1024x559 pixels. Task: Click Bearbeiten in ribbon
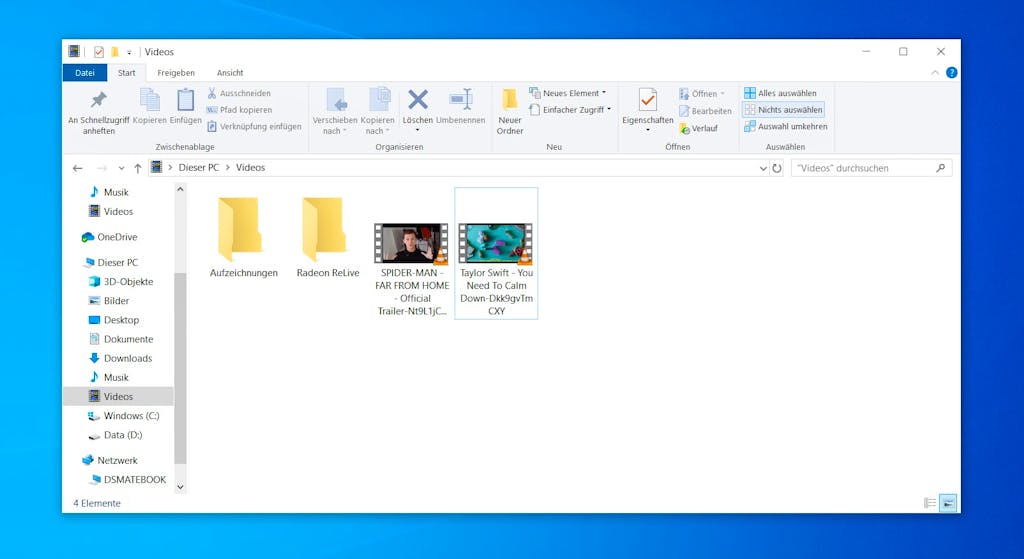(x=705, y=111)
